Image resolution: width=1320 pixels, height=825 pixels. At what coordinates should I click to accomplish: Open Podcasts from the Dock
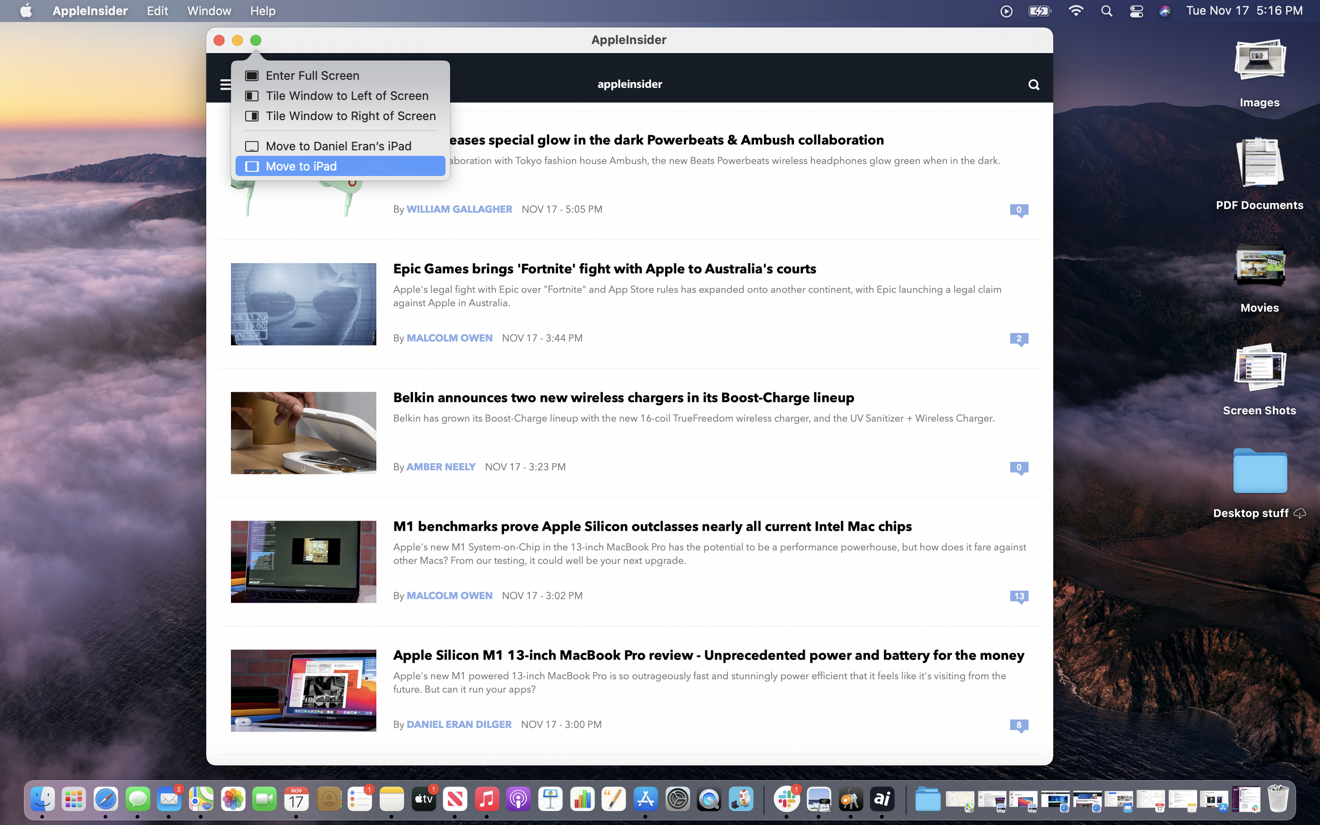coord(518,799)
